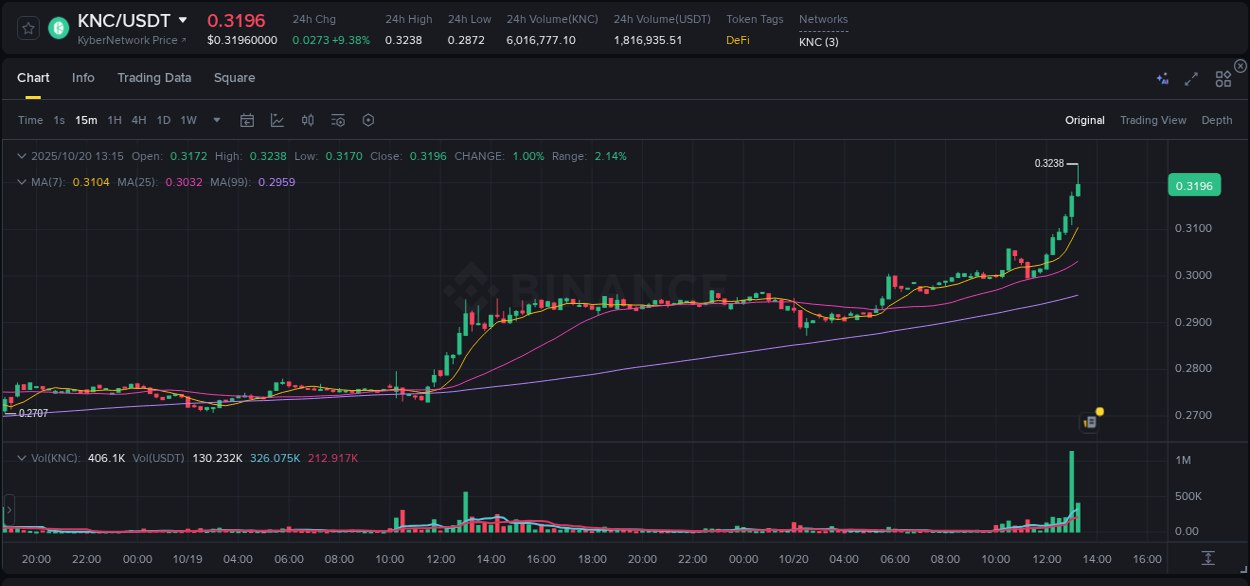The height and width of the screenshot is (586, 1250).
Task: Switch to the Depth chart view
Action: pyautogui.click(x=1216, y=120)
